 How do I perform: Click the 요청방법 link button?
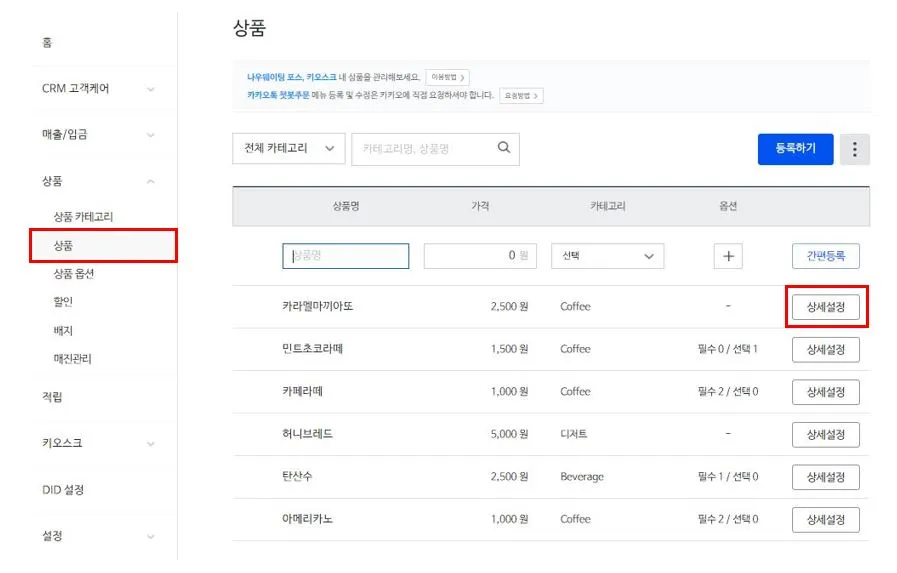coord(521,96)
